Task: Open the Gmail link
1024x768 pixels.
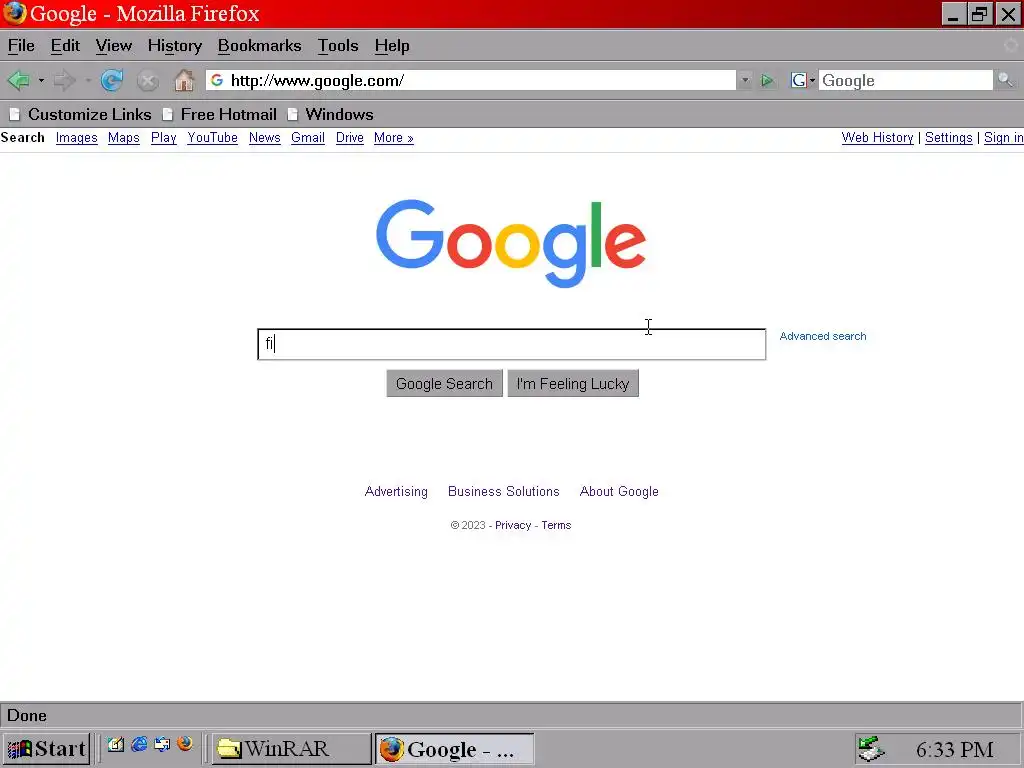Action: tap(308, 138)
